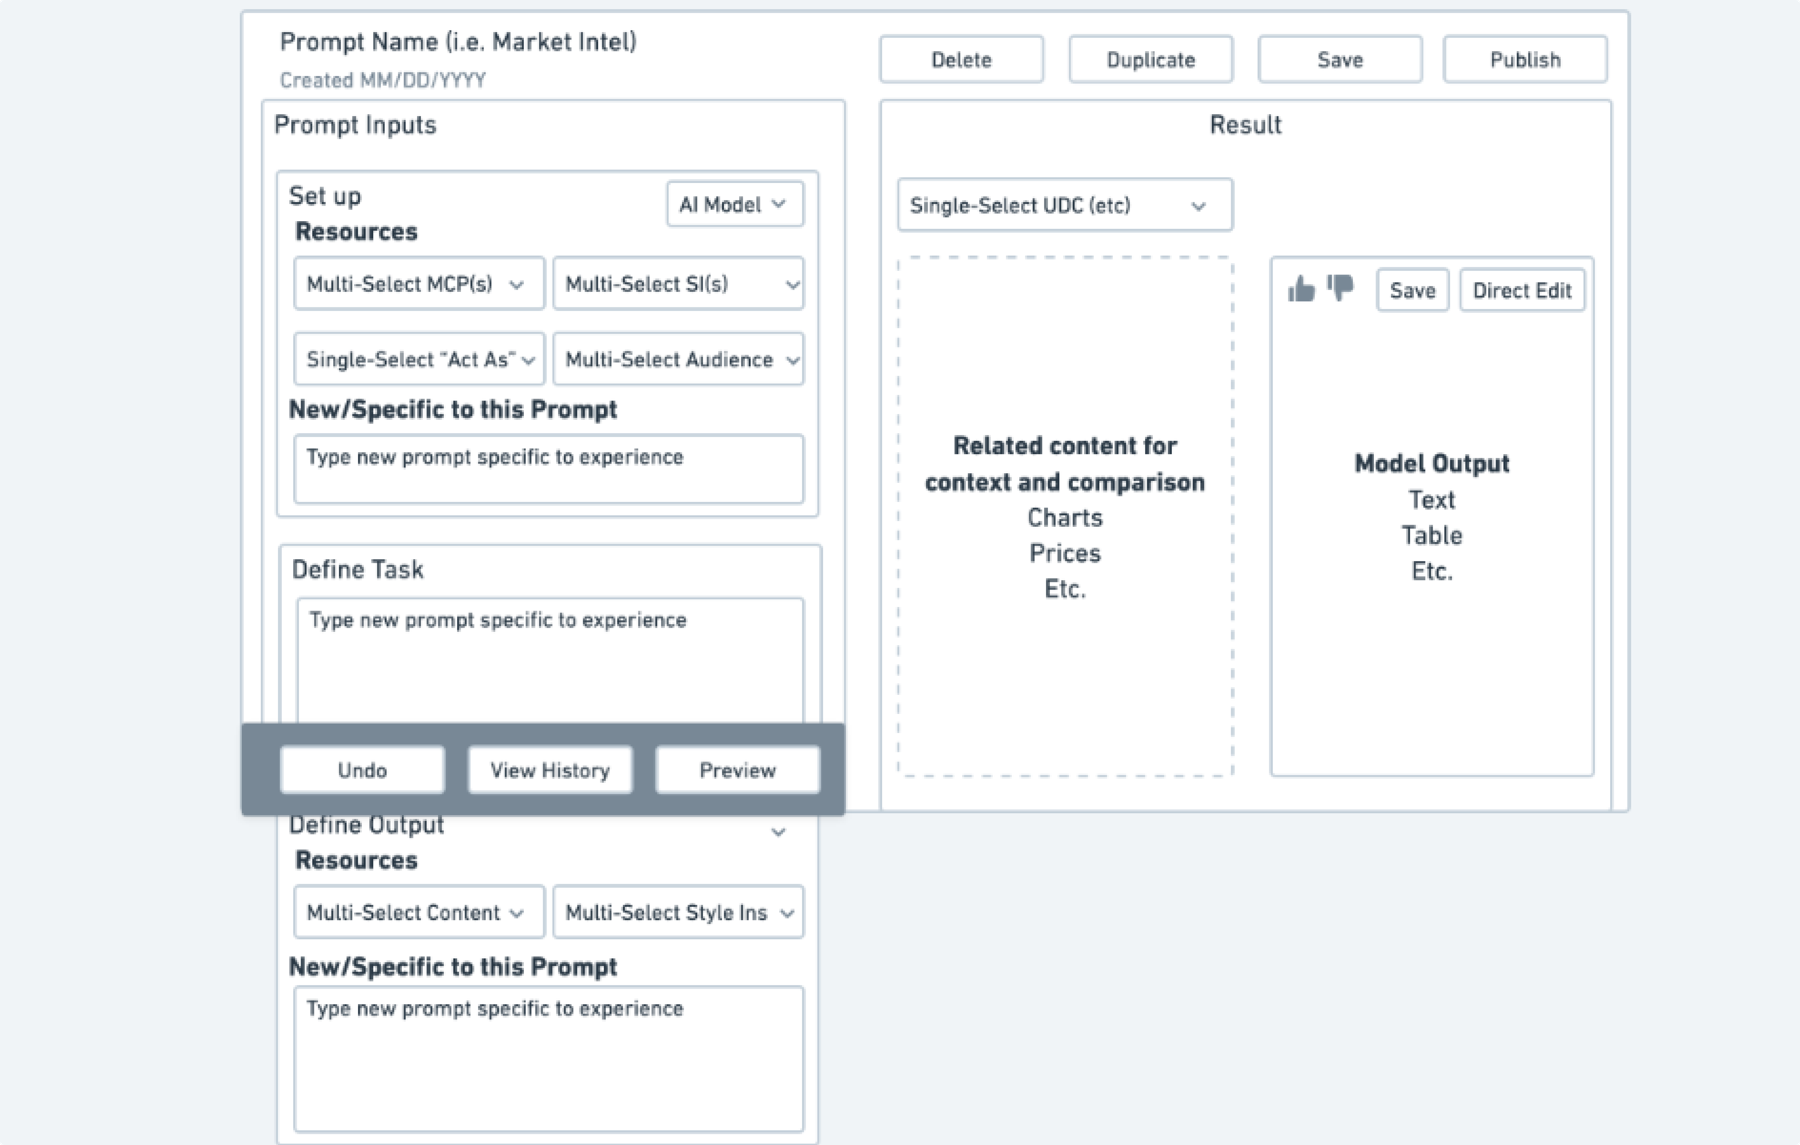The height and width of the screenshot is (1145, 1800).
Task: Click the Preview button
Action: pyautogui.click(x=737, y=770)
